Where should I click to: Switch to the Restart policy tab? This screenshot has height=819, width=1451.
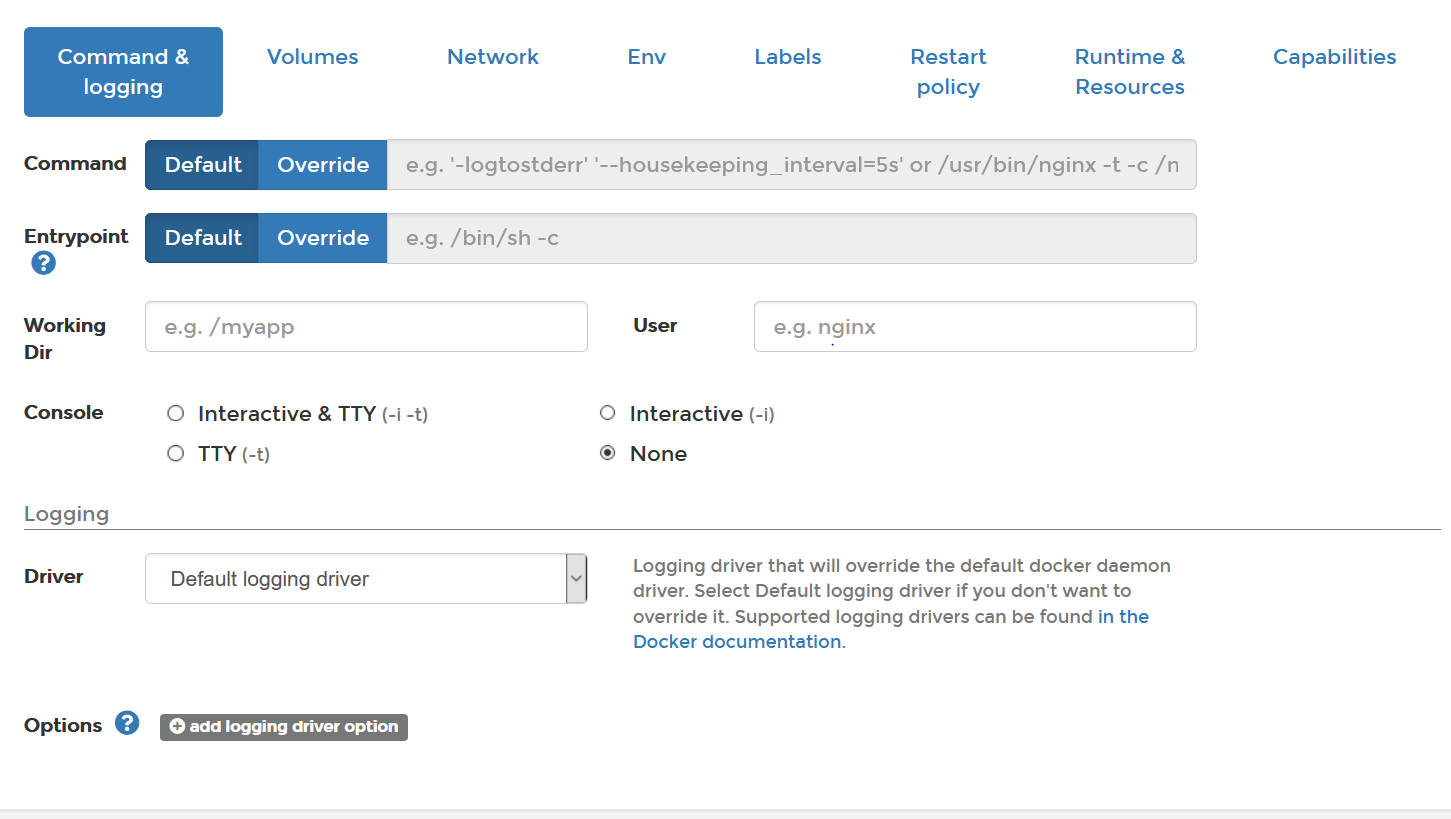click(x=948, y=72)
